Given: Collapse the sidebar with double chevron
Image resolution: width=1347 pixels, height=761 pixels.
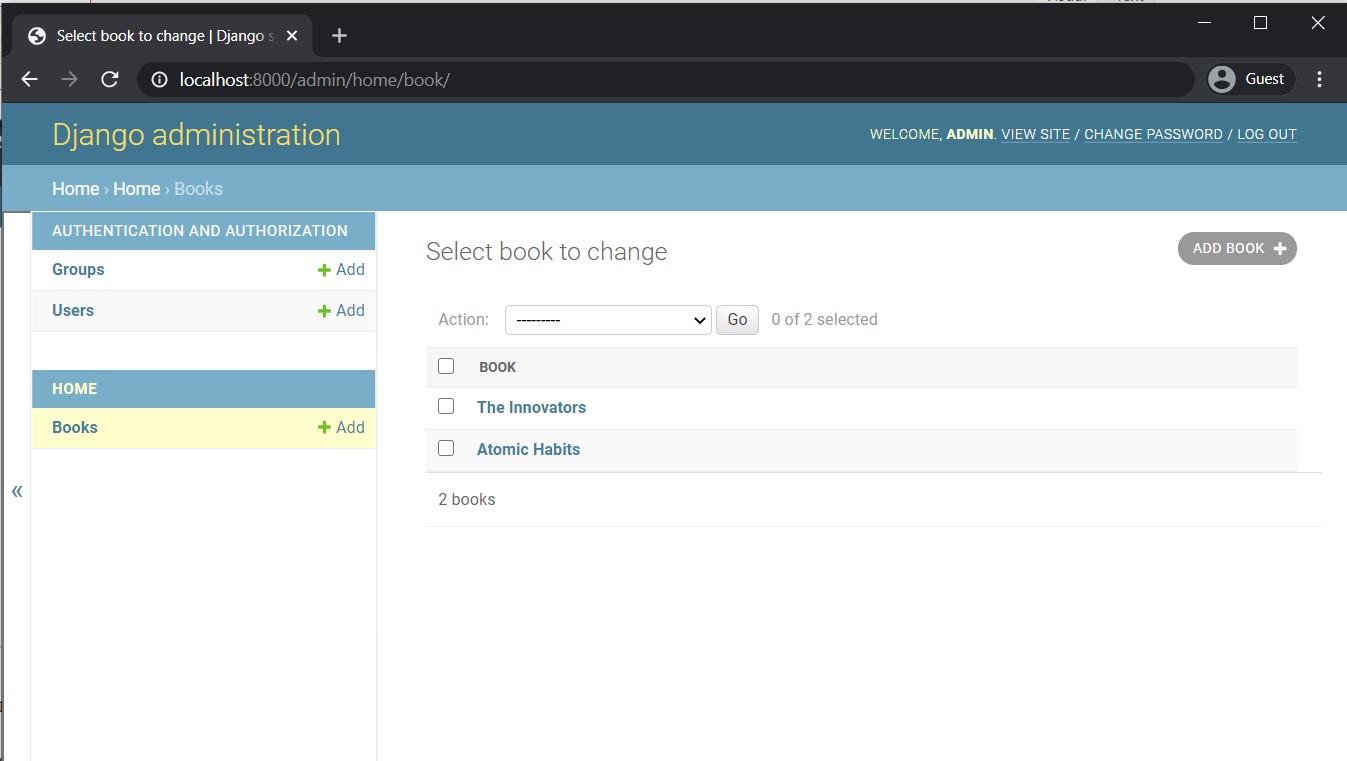Looking at the screenshot, I should pyautogui.click(x=17, y=491).
